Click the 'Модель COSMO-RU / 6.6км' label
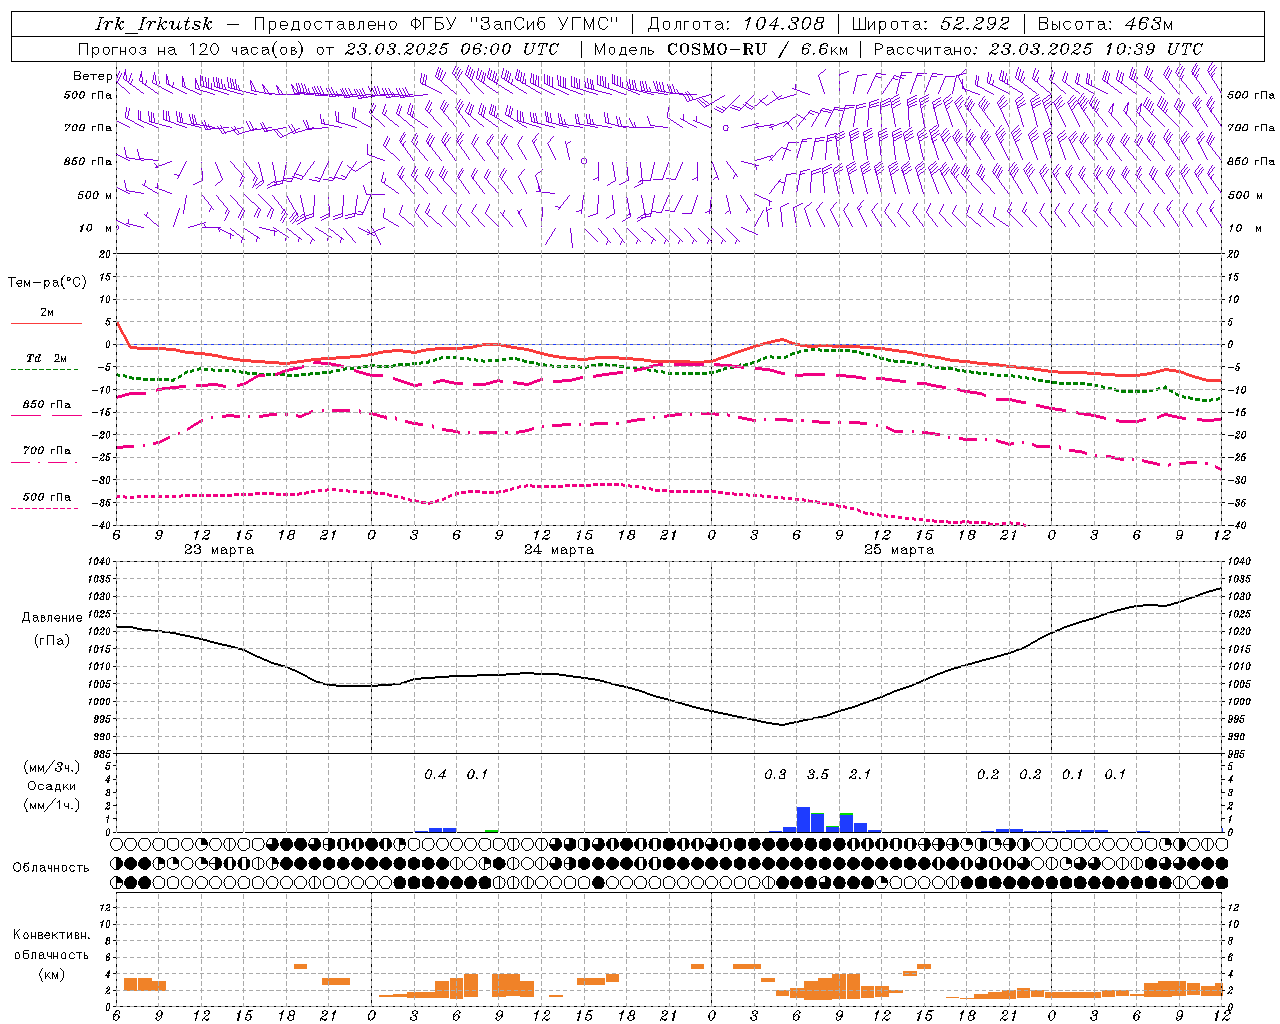This screenshot has width=1280, height=1024. pyautogui.click(x=720, y=49)
